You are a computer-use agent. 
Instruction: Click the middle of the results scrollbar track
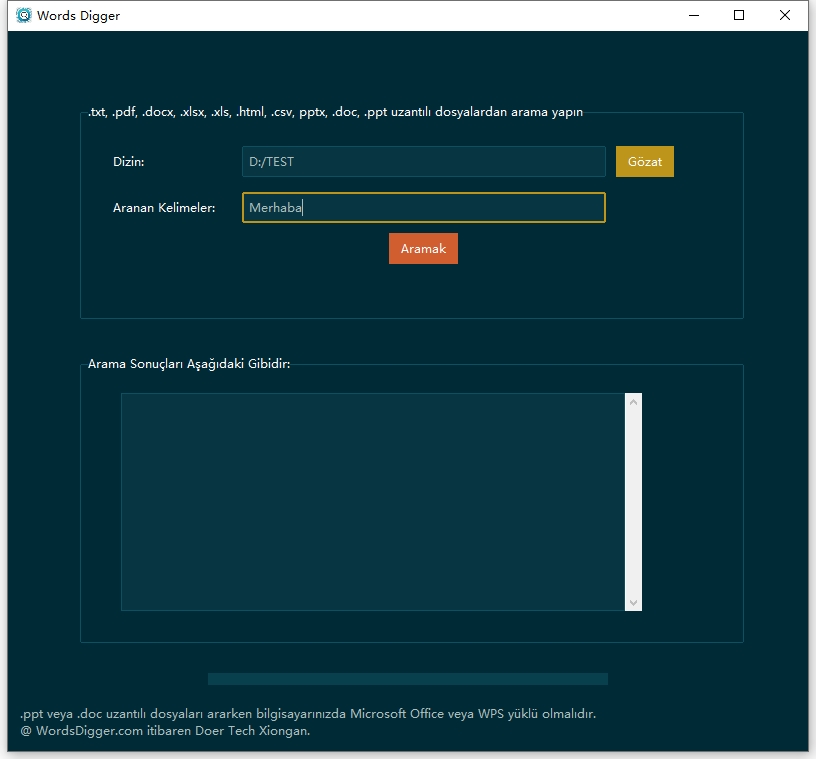click(x=632, y=501)
